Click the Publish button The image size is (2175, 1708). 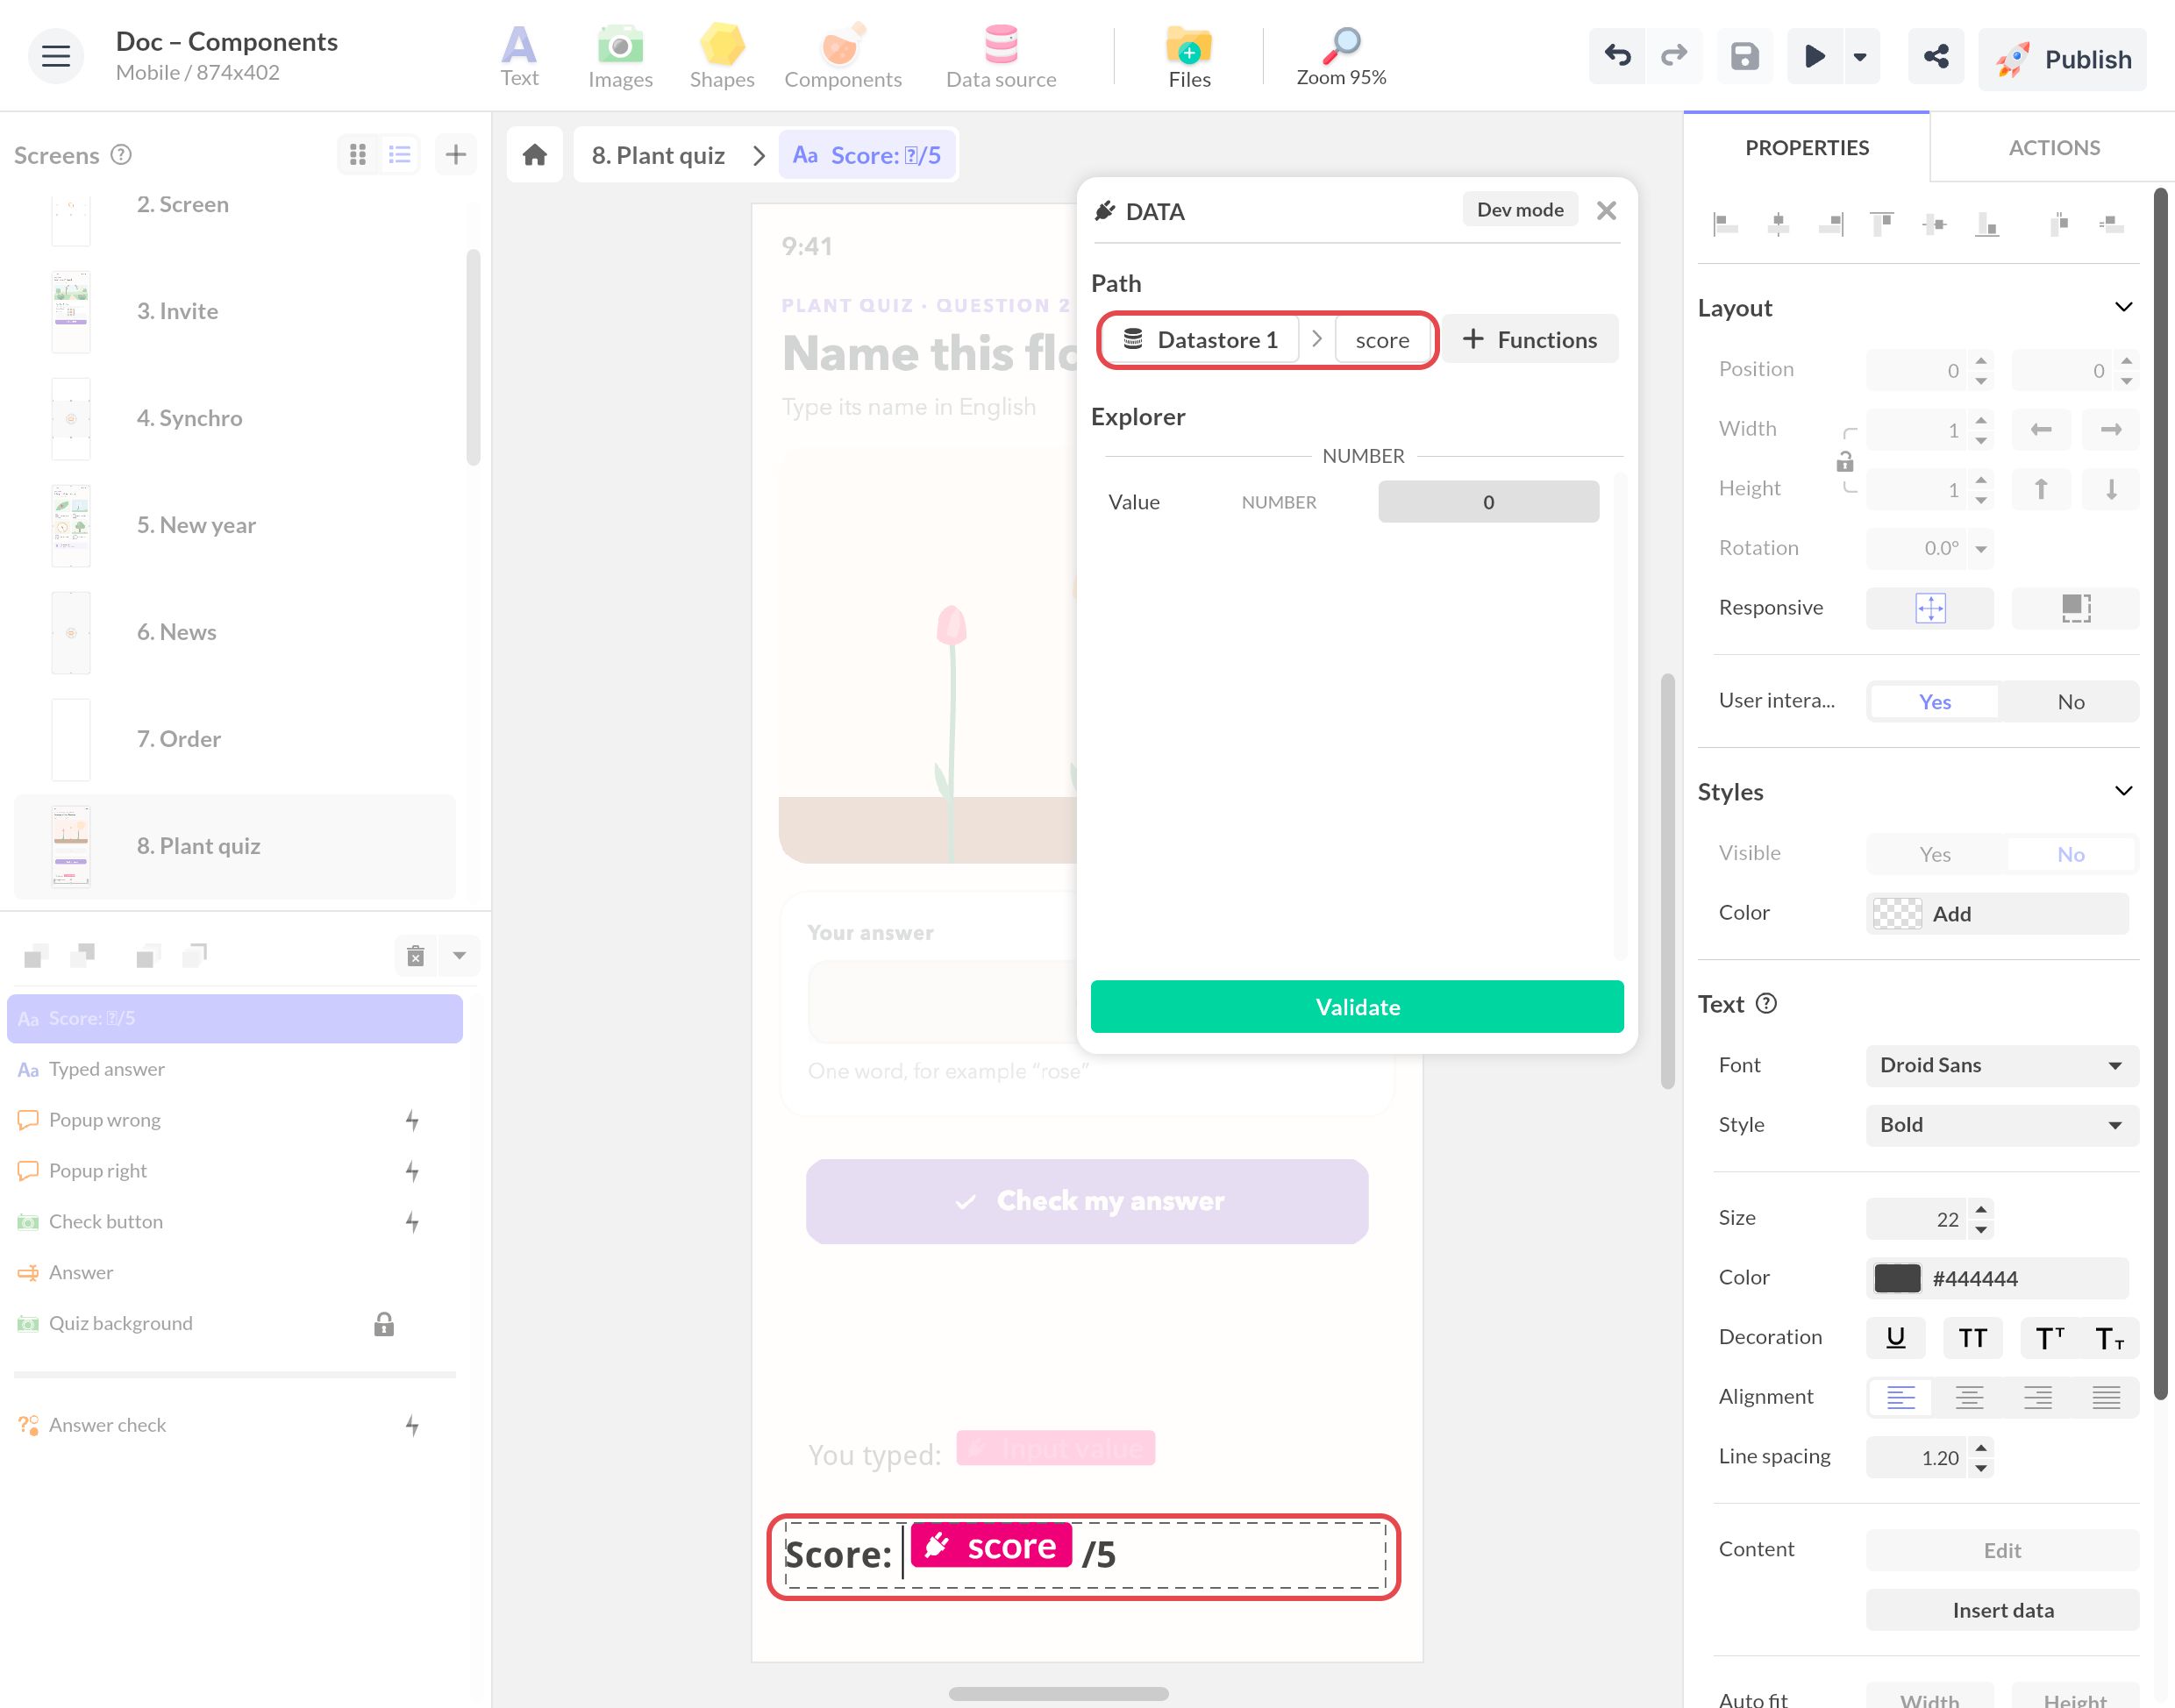[x=2062, y=59]
